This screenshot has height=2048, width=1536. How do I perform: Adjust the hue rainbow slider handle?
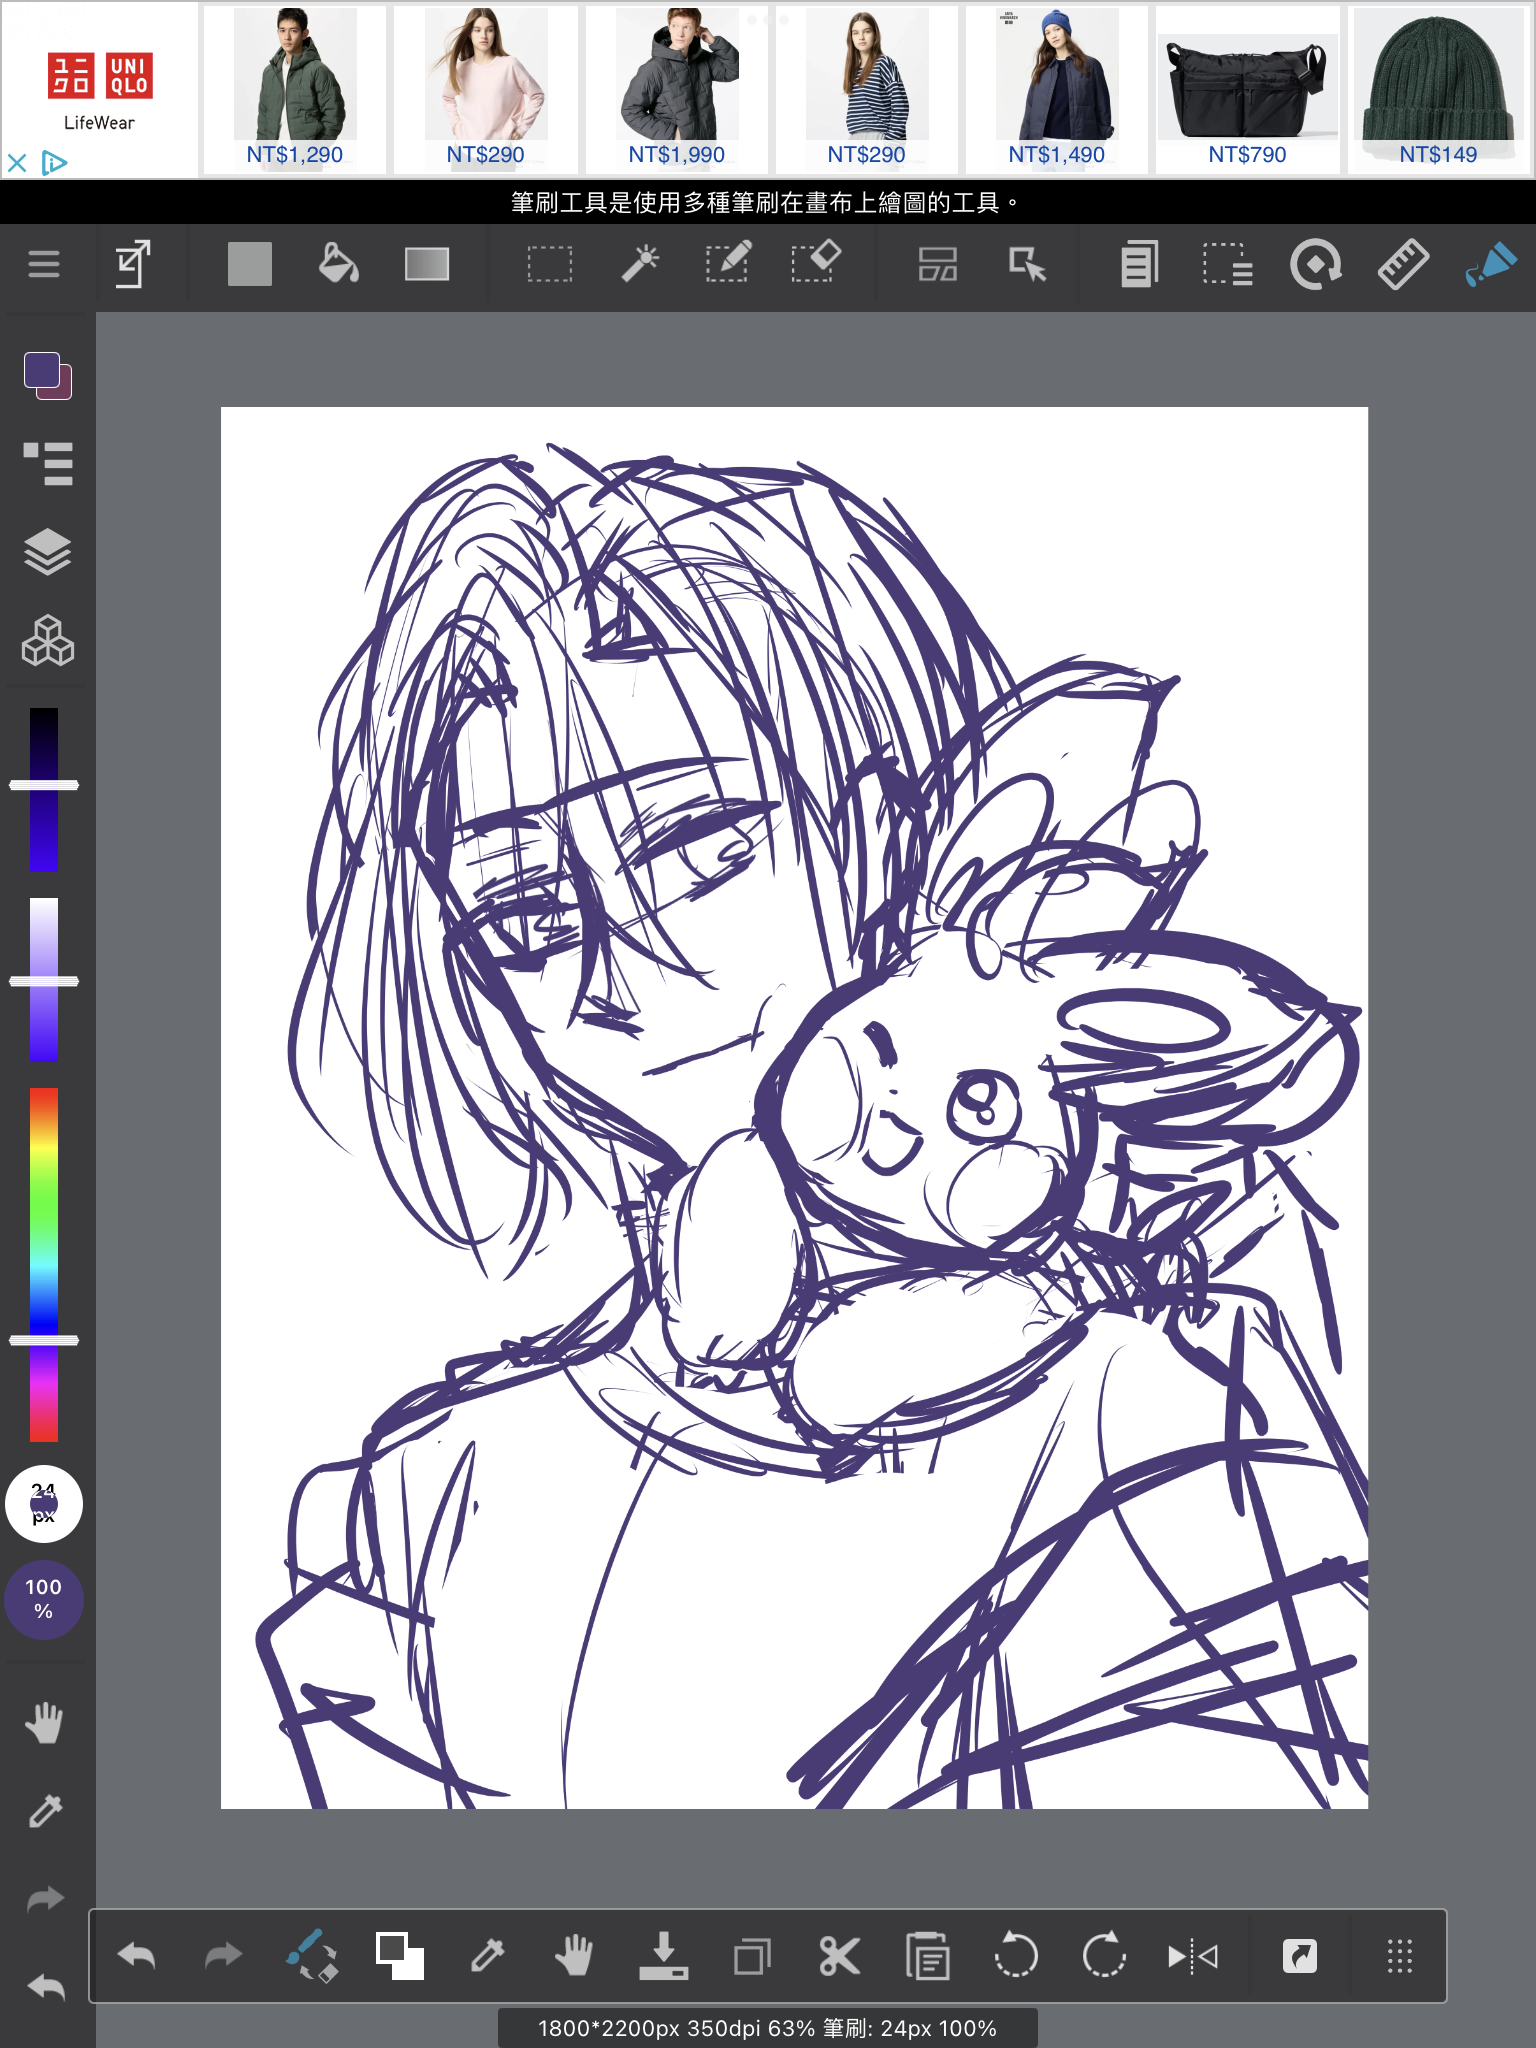(x=44, y=1340)
